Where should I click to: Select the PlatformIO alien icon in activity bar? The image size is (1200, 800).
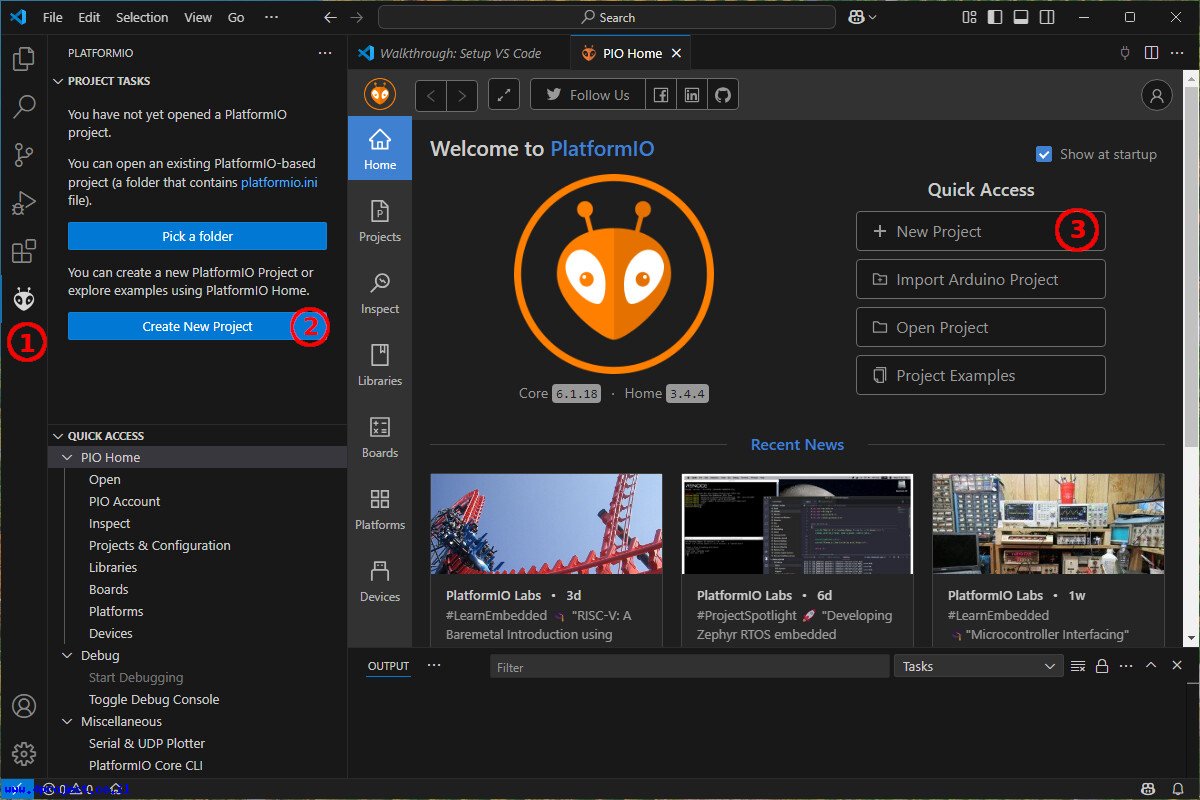pos(24,298)
